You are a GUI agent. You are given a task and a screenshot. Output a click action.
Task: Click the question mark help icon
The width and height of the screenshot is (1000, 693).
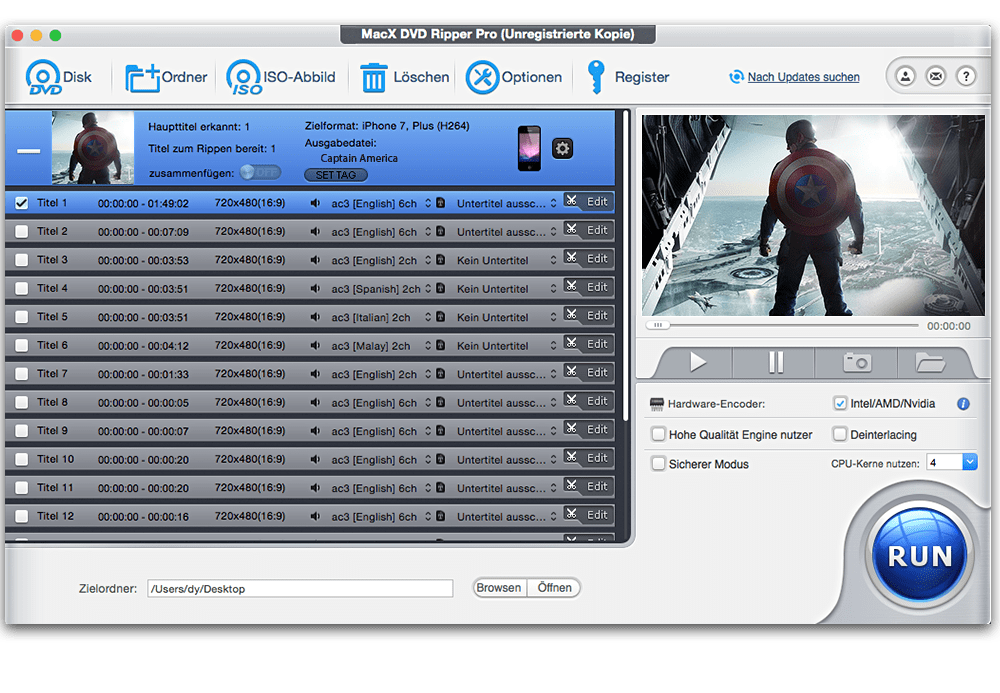coord(966,75)
